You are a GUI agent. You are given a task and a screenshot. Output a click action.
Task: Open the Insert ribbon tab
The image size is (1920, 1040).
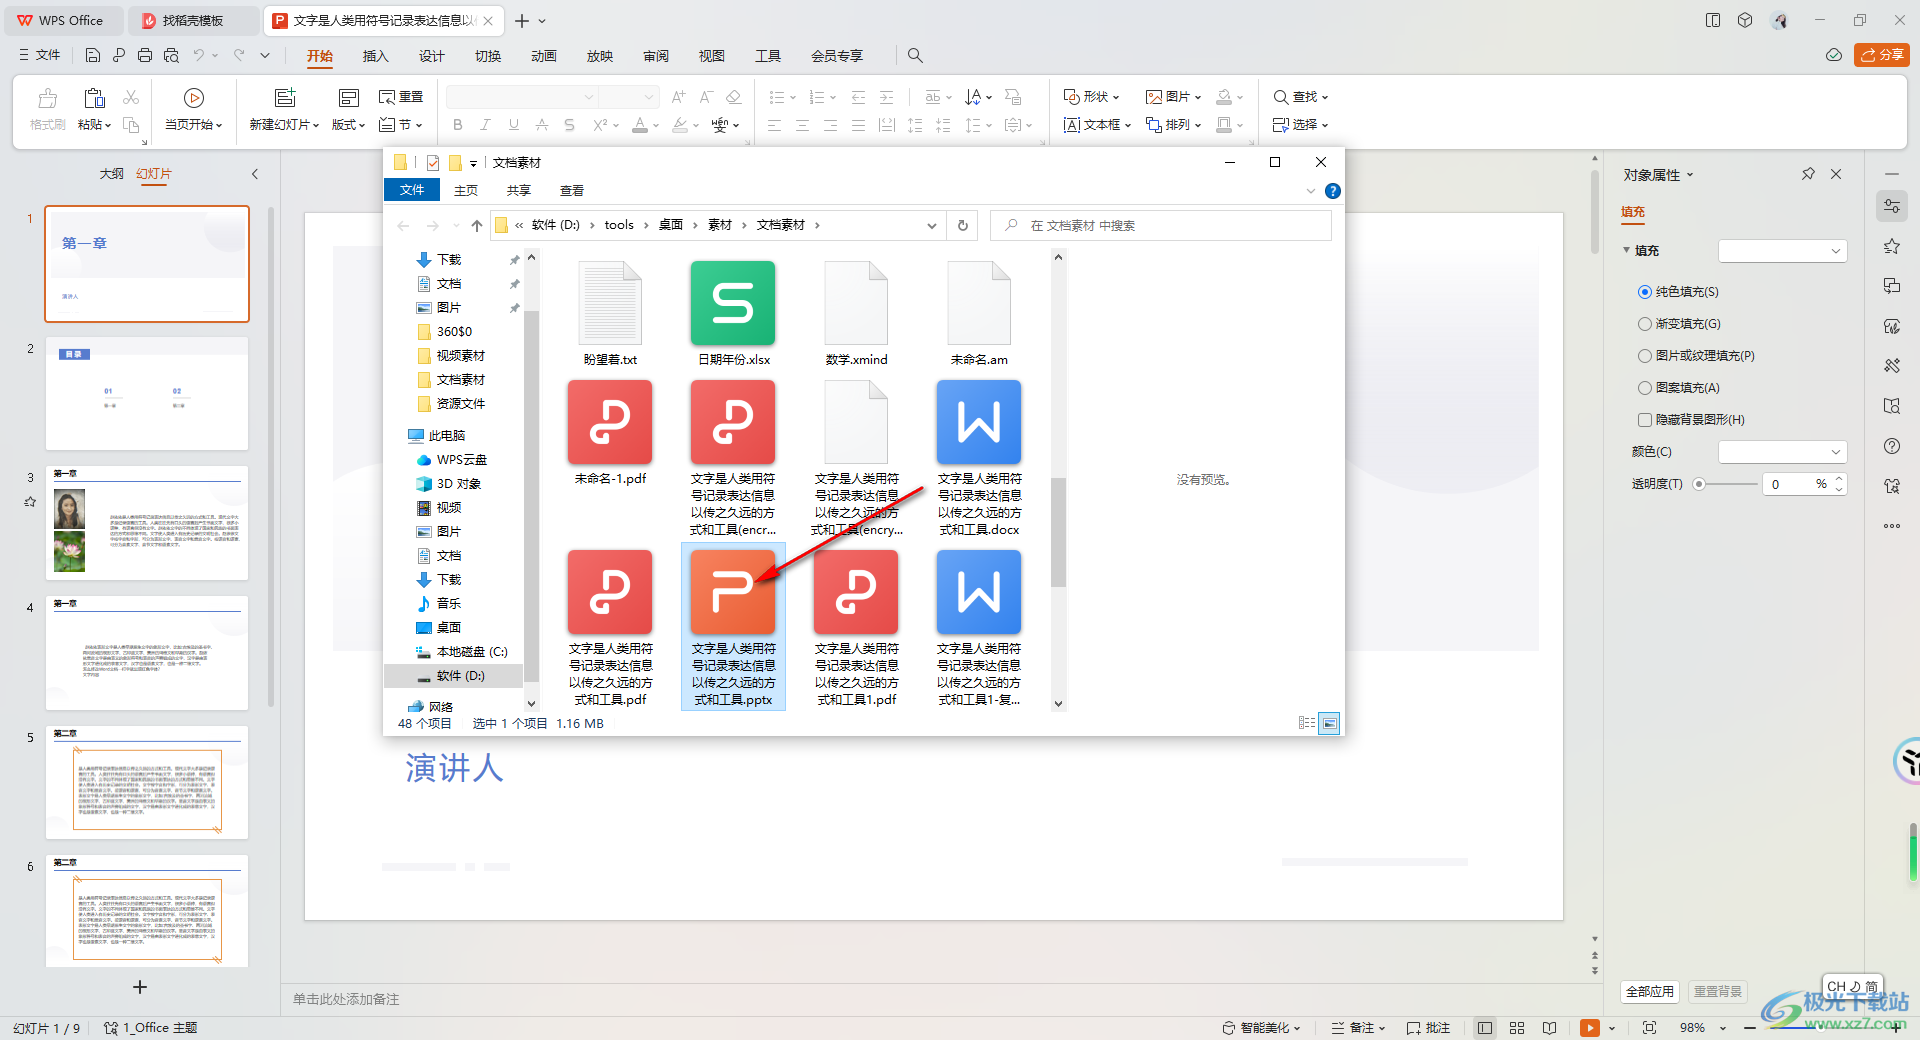click(x=375, y=56)
